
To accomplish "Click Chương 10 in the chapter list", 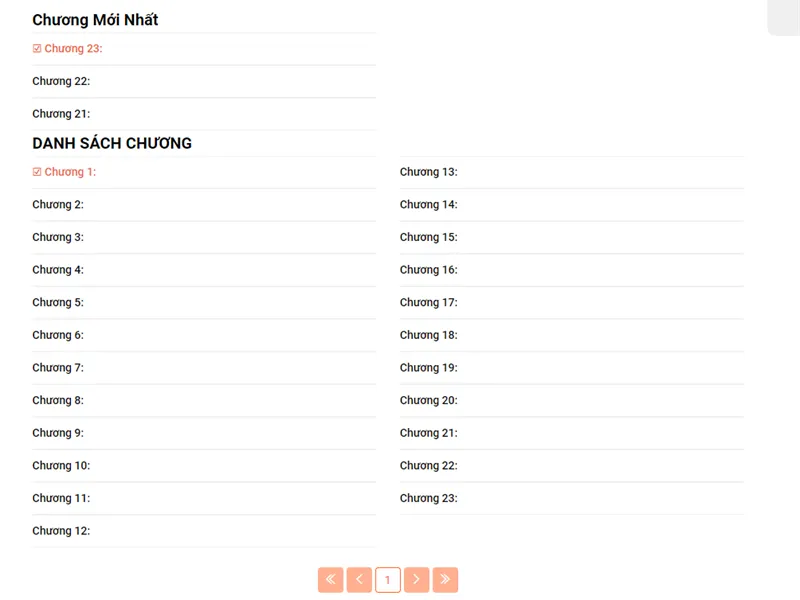I will click(x=61, y=466).
